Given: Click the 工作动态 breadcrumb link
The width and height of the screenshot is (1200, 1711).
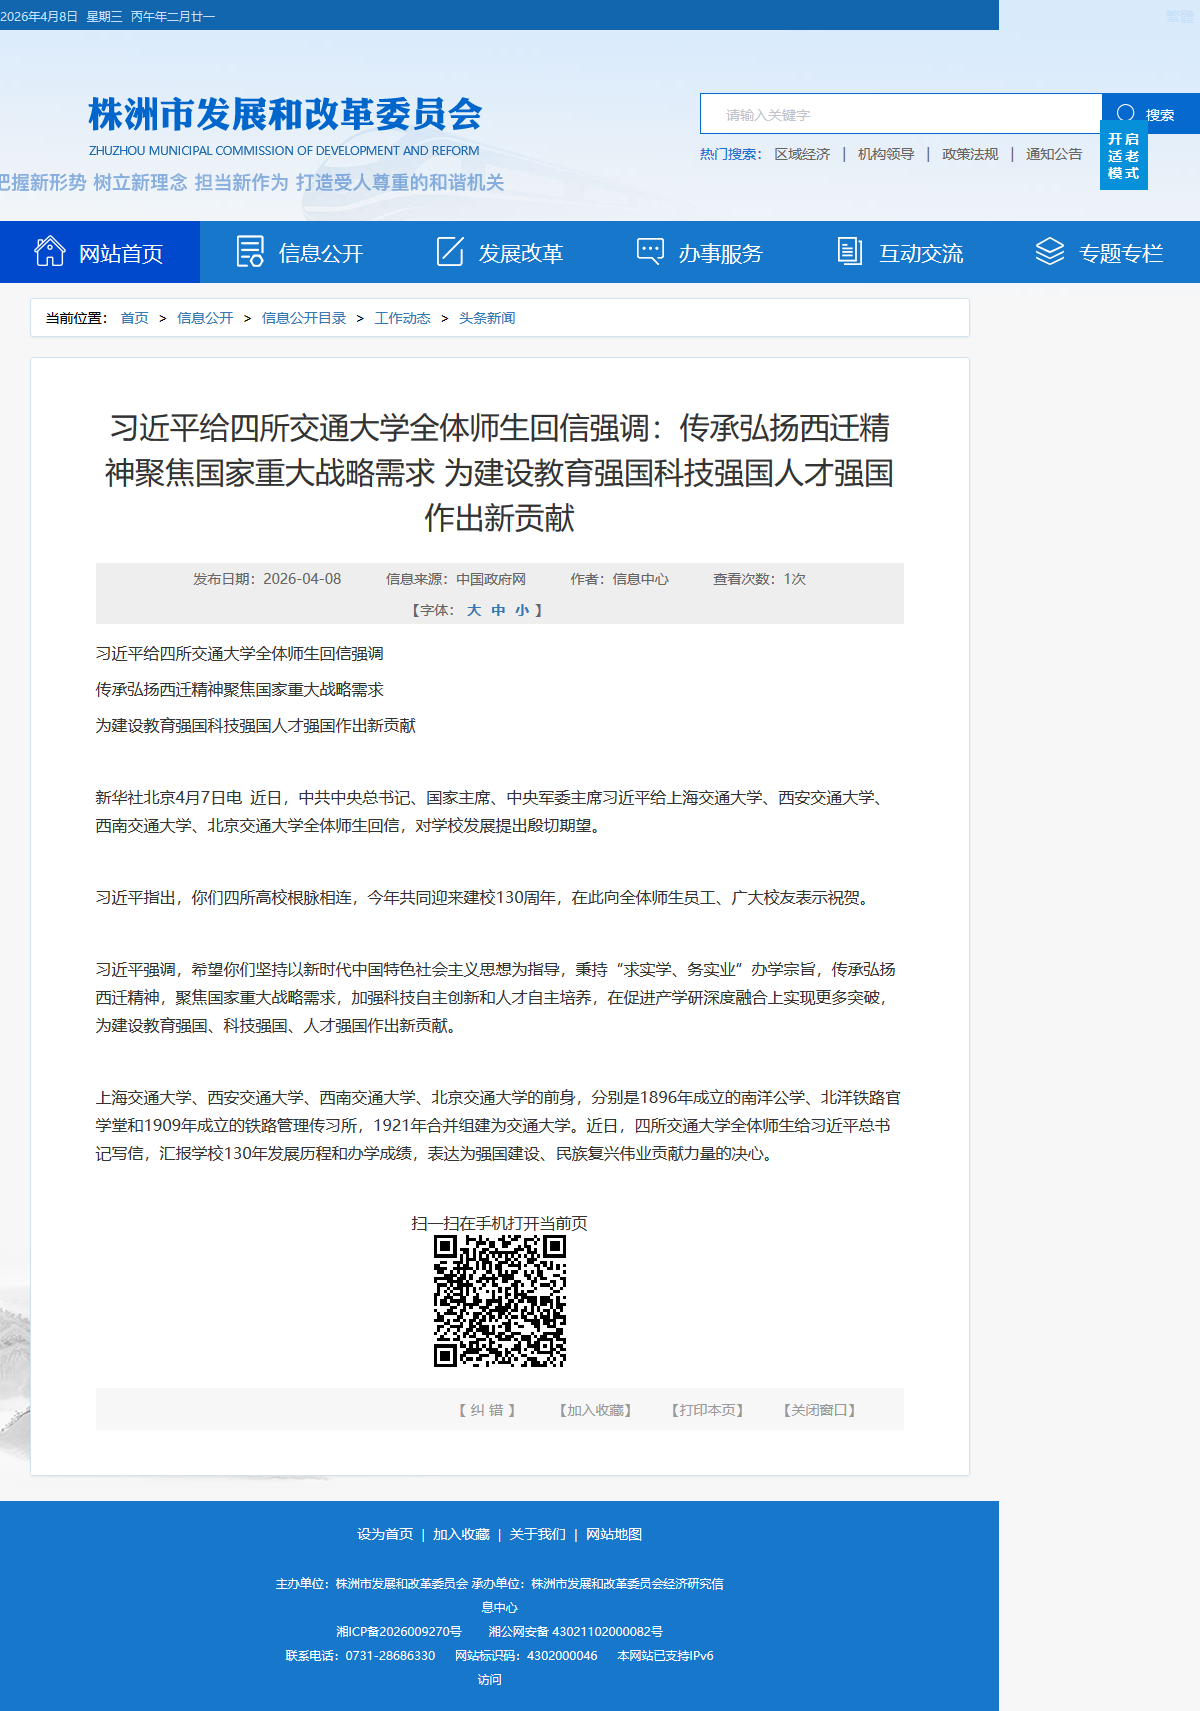Looking at the screenshot, I should coord(402,318).
